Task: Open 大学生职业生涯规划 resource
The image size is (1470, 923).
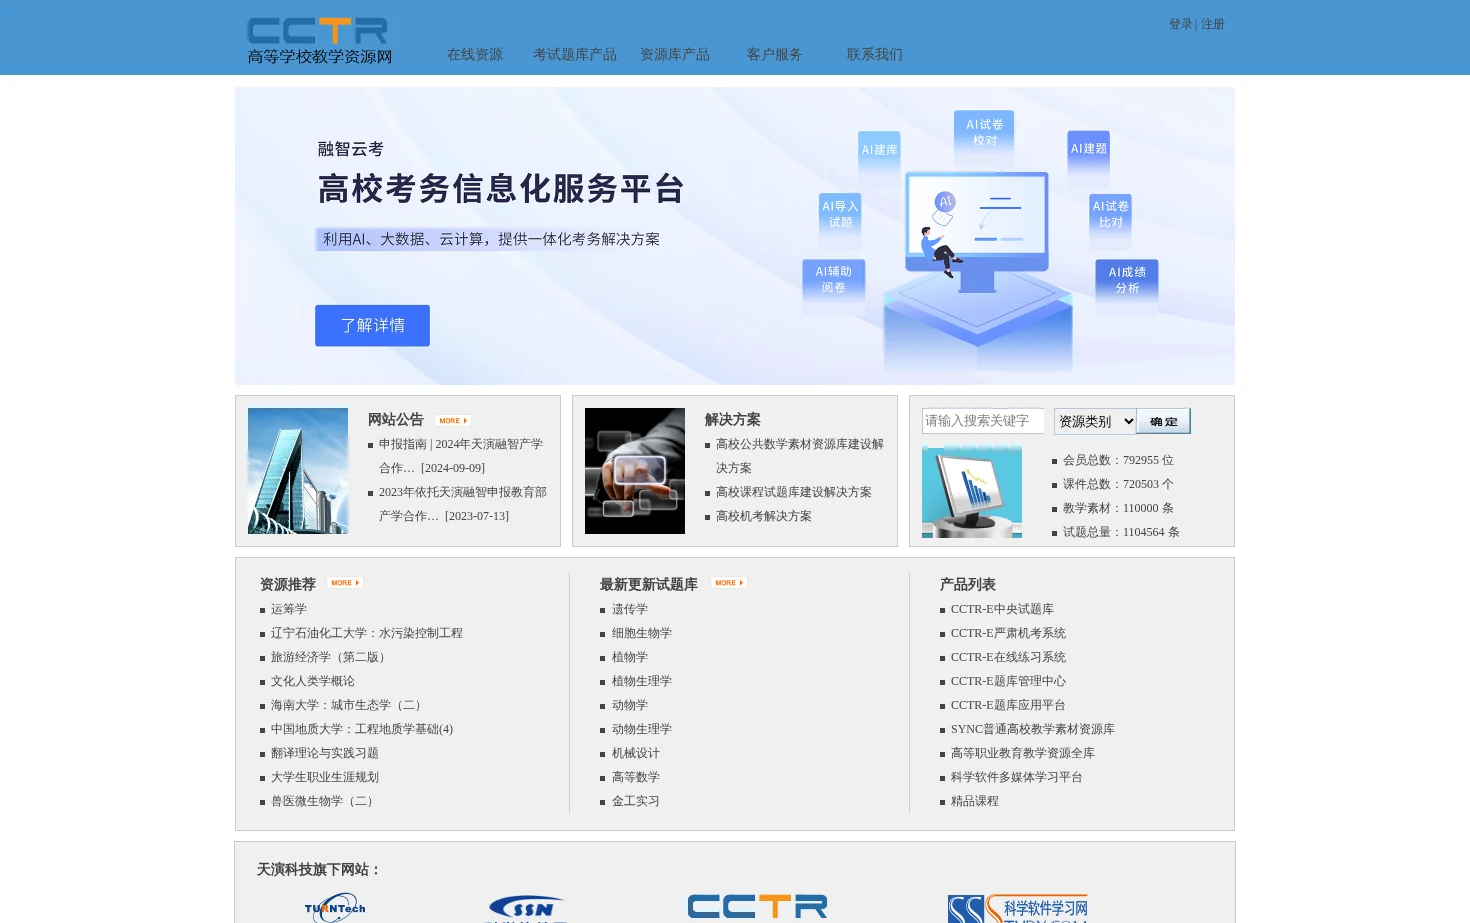Action: tap(325, 777)
